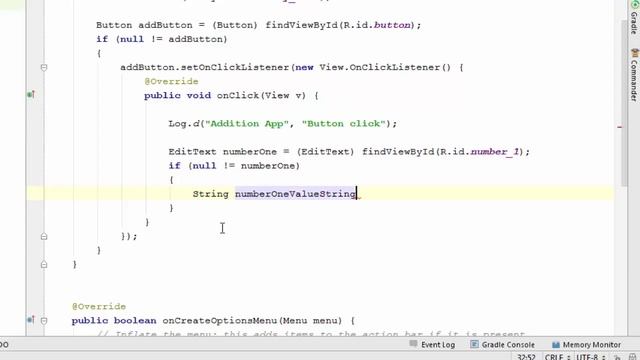Click R.id.button in the addButton line
This screenshot has width=640, height=360.
point(377,25)
